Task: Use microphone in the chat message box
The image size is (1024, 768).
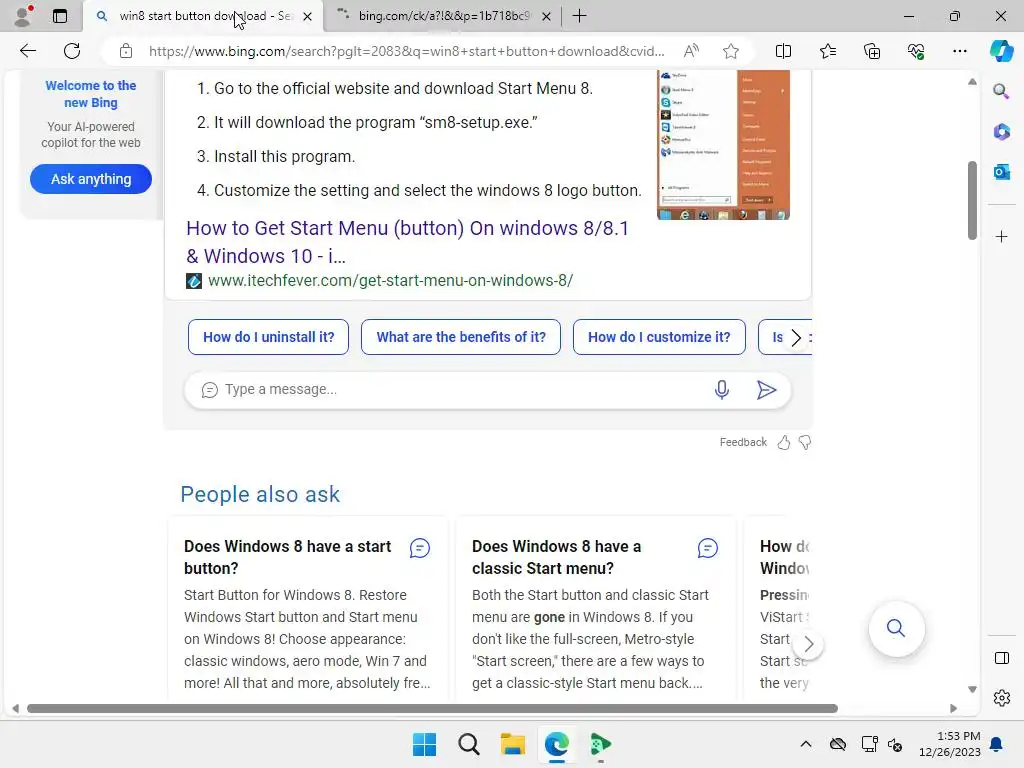Action: (722, 390)
